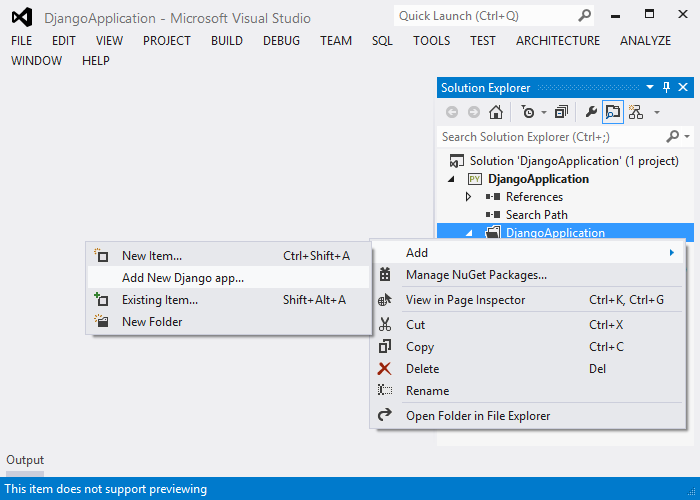
Task: Collapse the highlighted DjangoApplication folder
Action: click(469, 233)
